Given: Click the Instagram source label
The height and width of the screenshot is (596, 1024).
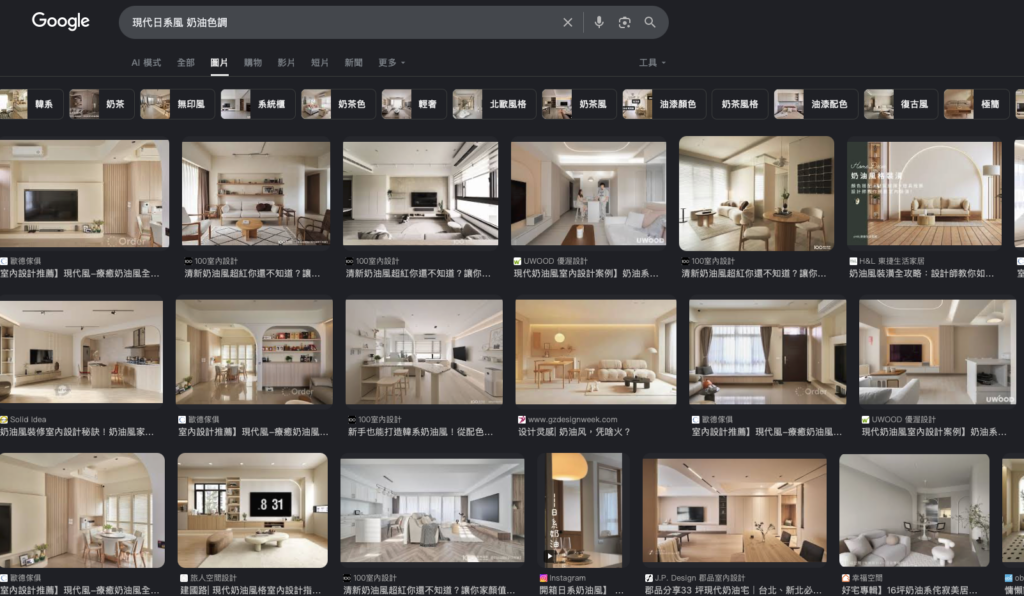Looking at the screenshot, I should click(x=568, y=578).
